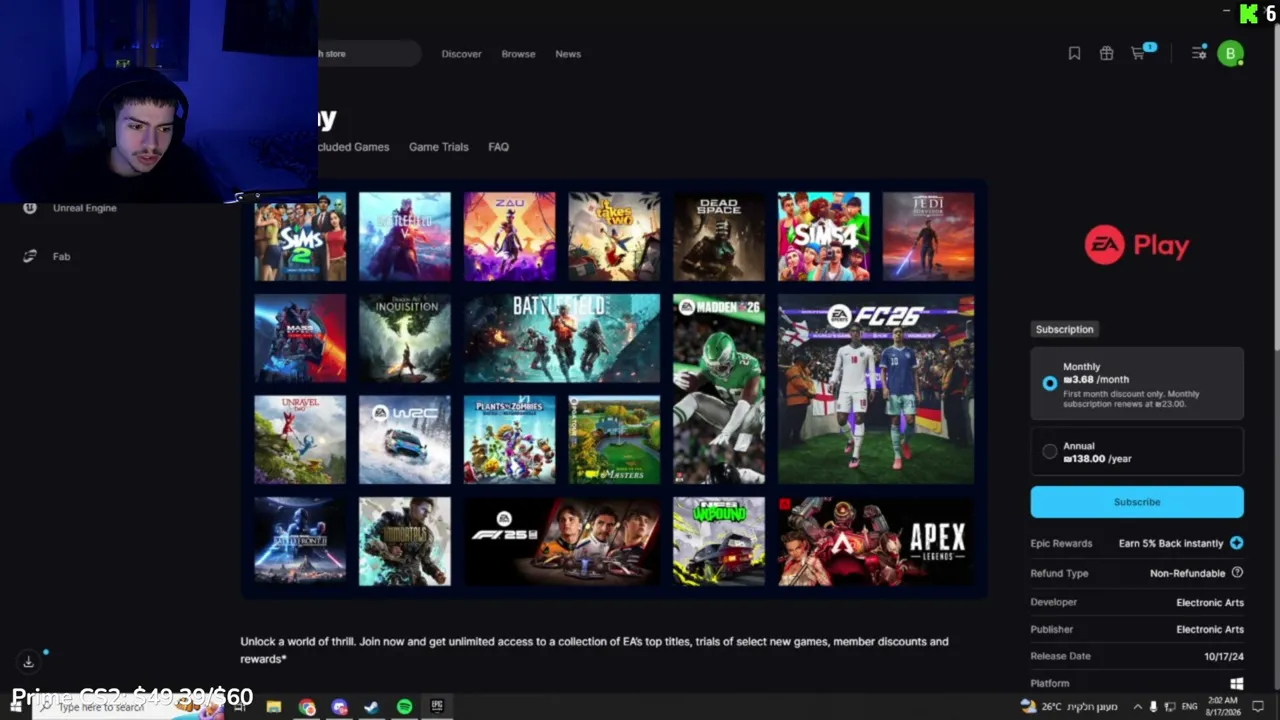Open Steam from the taskbar

pos(372,707)
